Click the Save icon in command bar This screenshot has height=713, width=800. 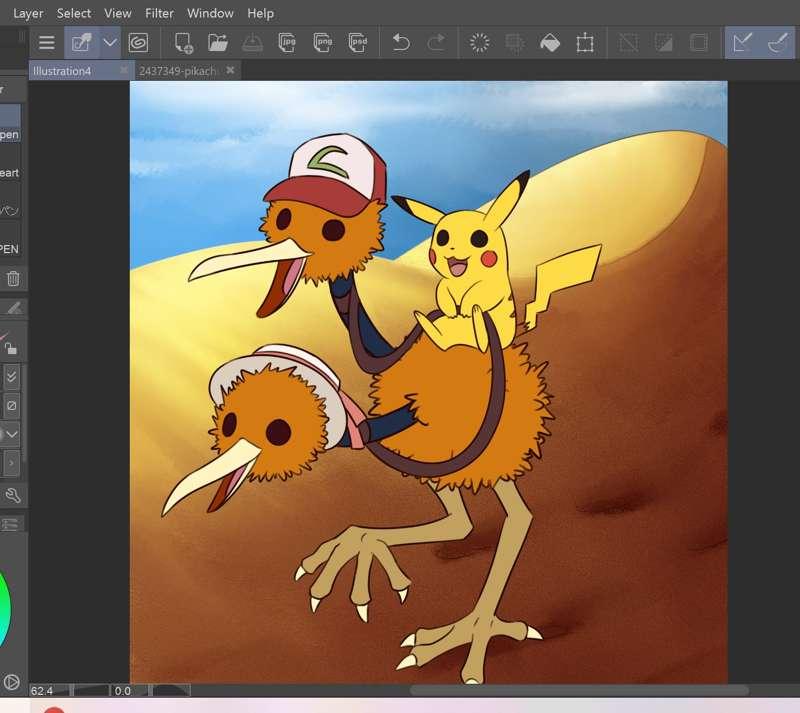252,43
